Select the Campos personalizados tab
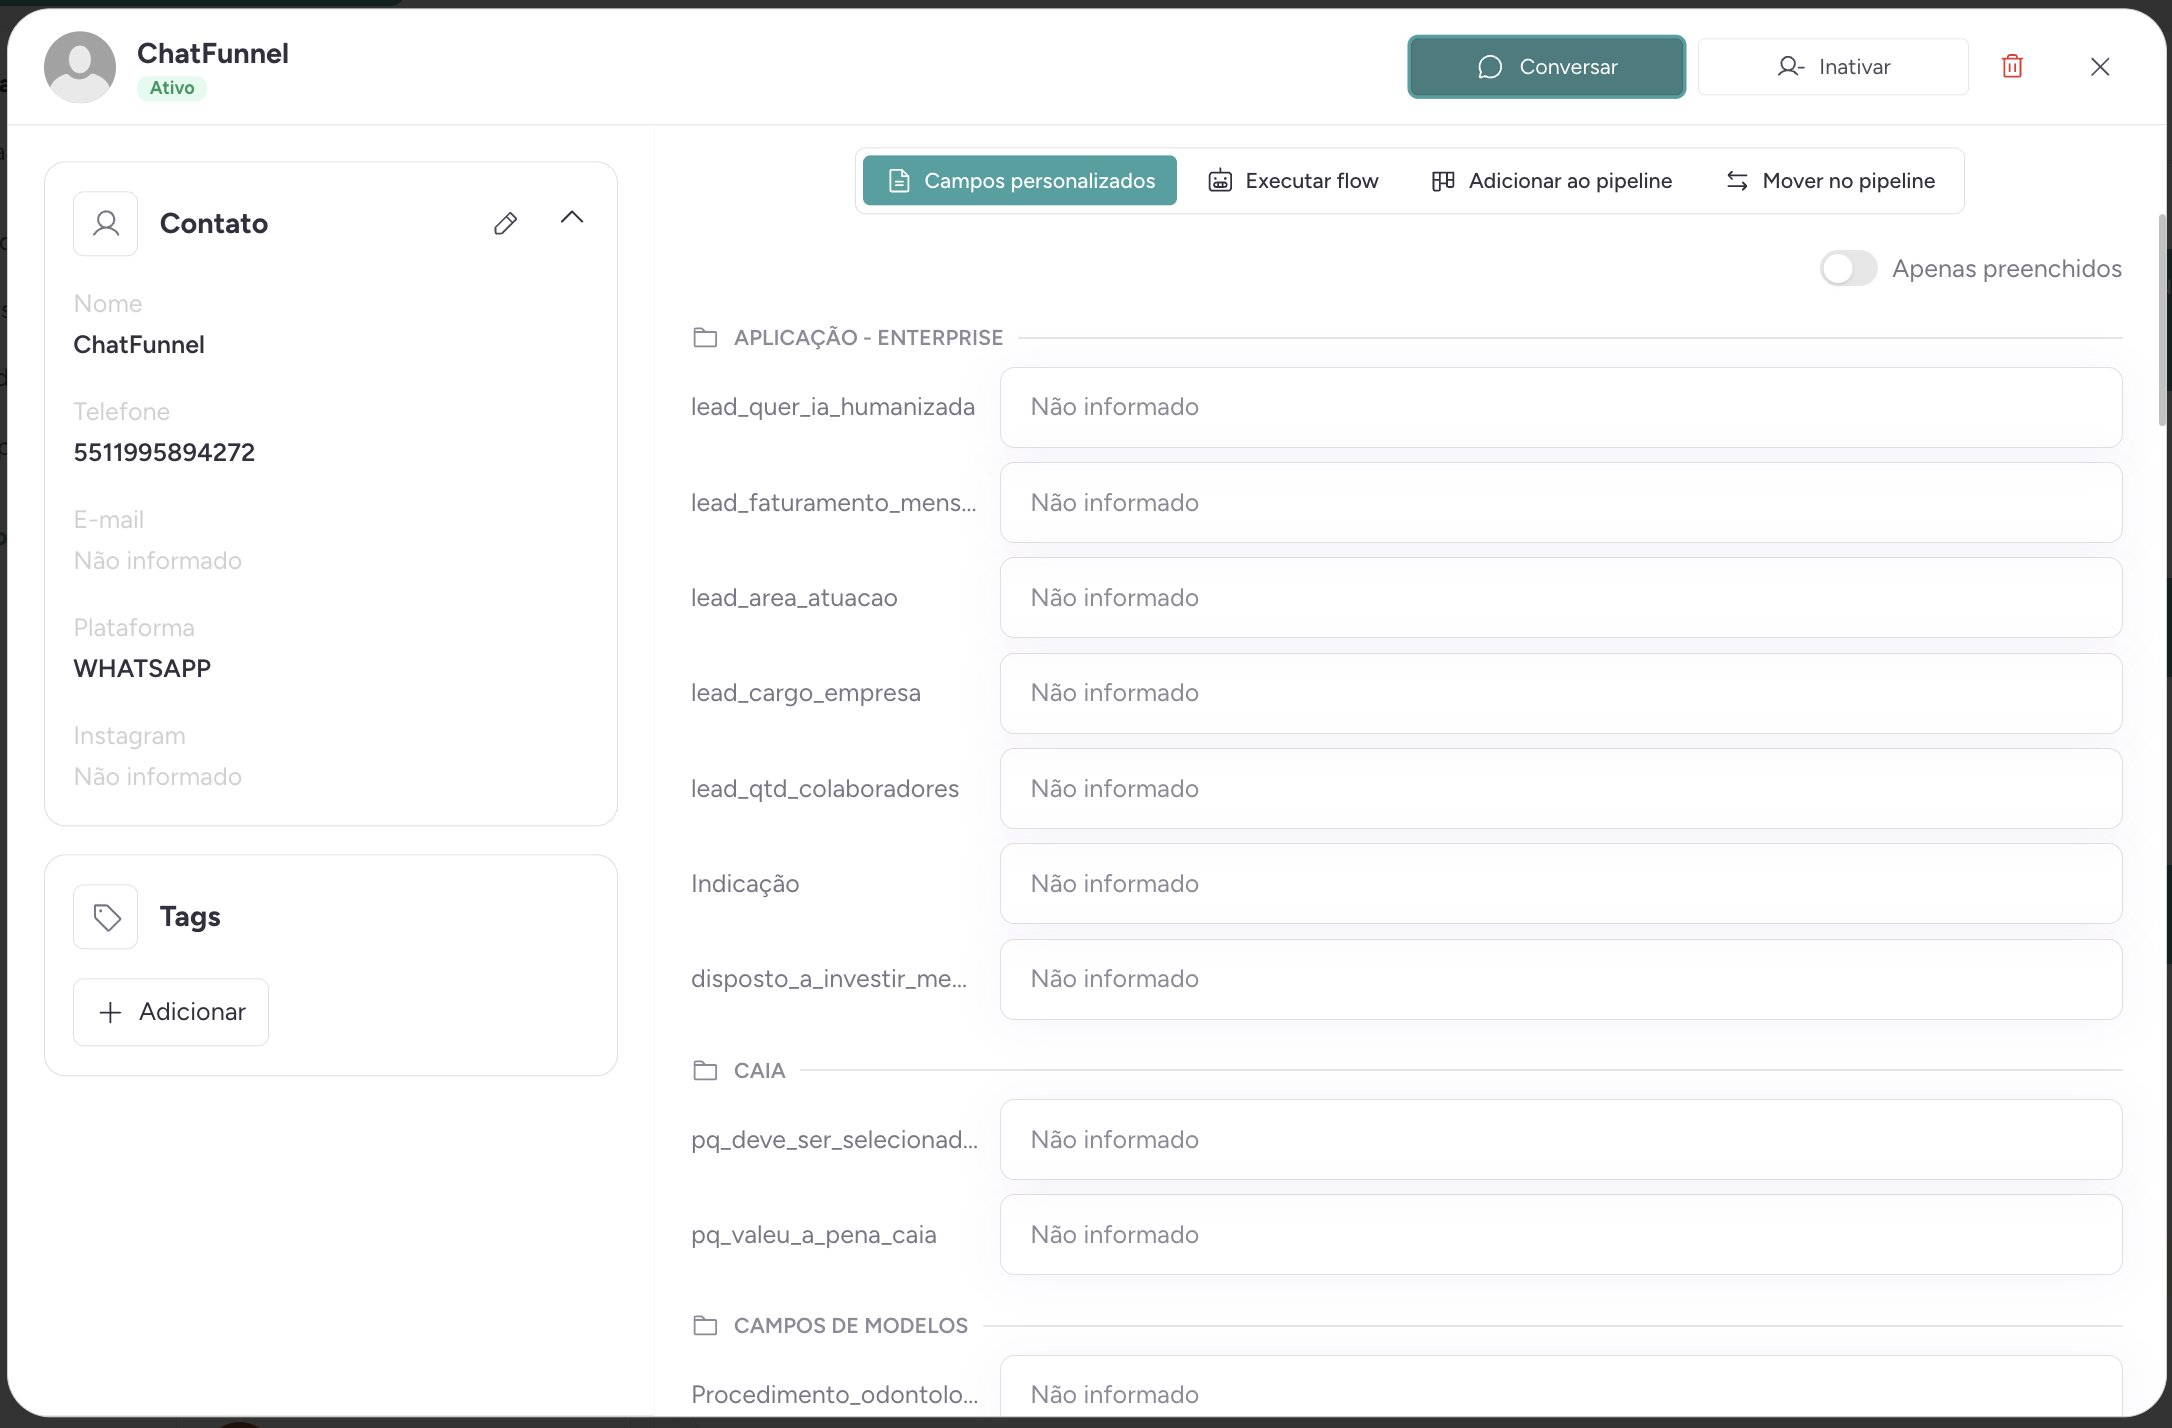This screenshot has height=1428, width=2172. [x=1020, y=181]
